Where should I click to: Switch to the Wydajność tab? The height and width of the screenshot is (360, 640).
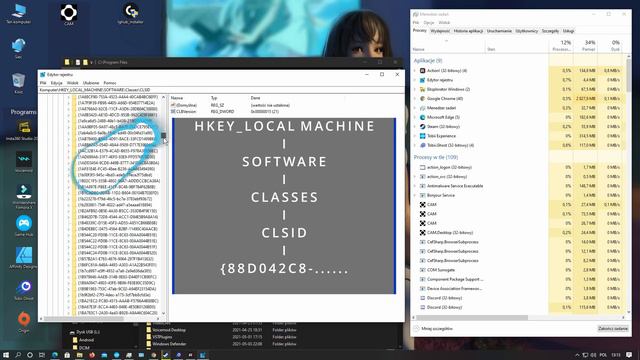[440, 31]
